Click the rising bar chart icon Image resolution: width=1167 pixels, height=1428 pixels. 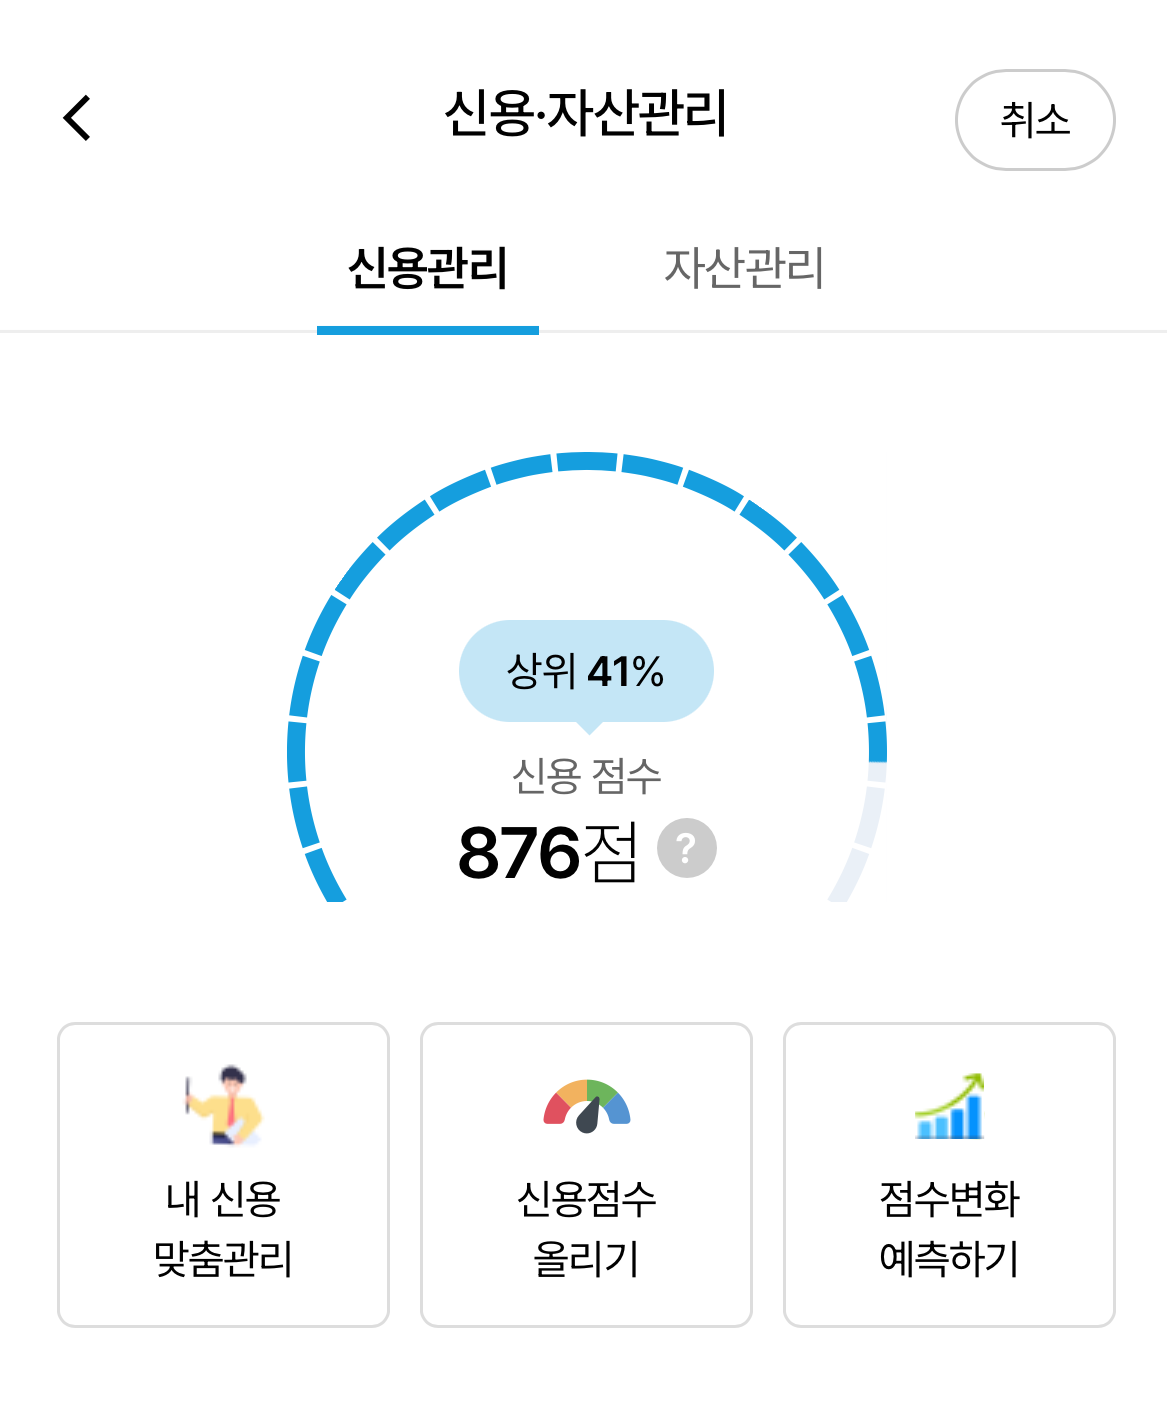[x=950, y=1106]
